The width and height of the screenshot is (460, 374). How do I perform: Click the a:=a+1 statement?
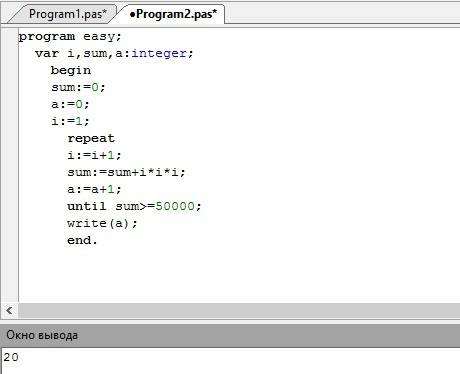pyautogui.click(x=94, y=189)
